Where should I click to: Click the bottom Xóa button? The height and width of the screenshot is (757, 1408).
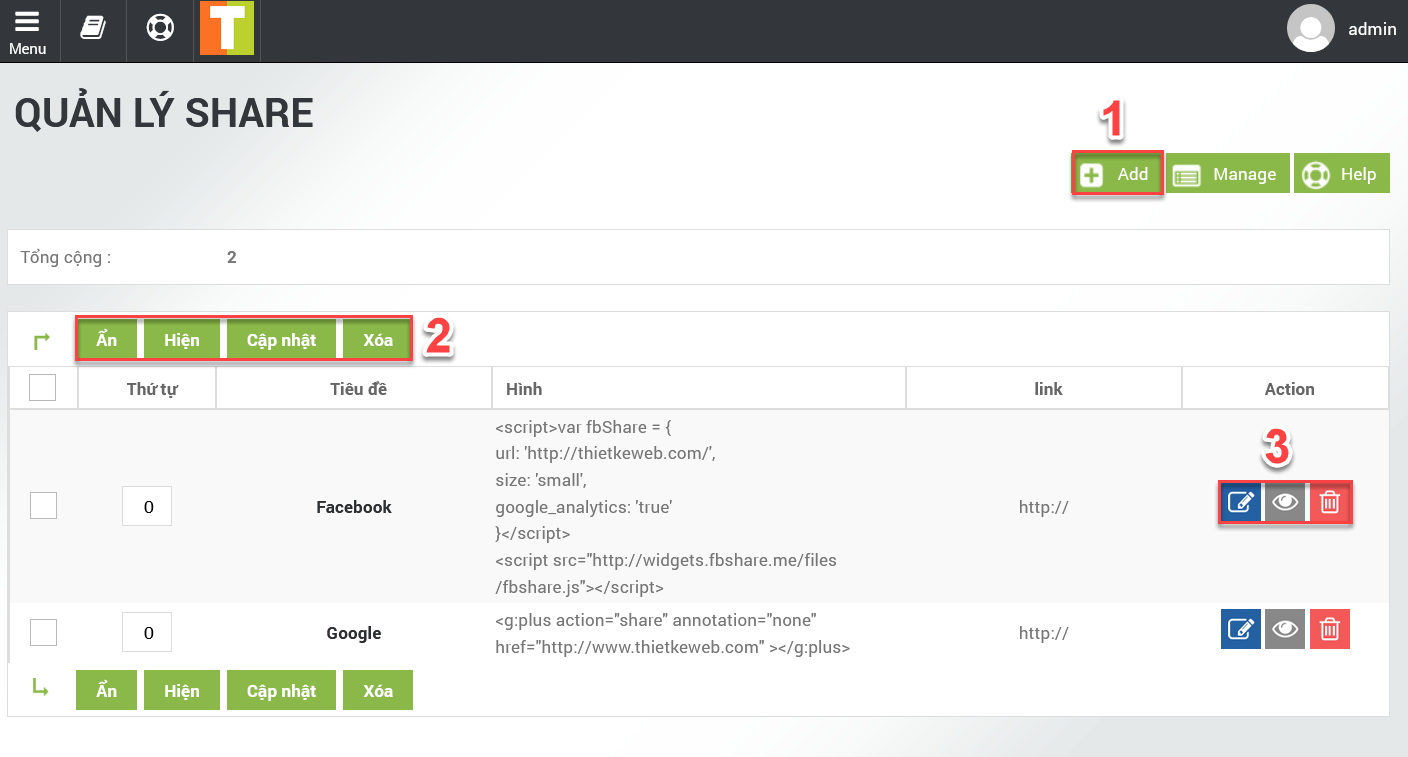[378, 691]
